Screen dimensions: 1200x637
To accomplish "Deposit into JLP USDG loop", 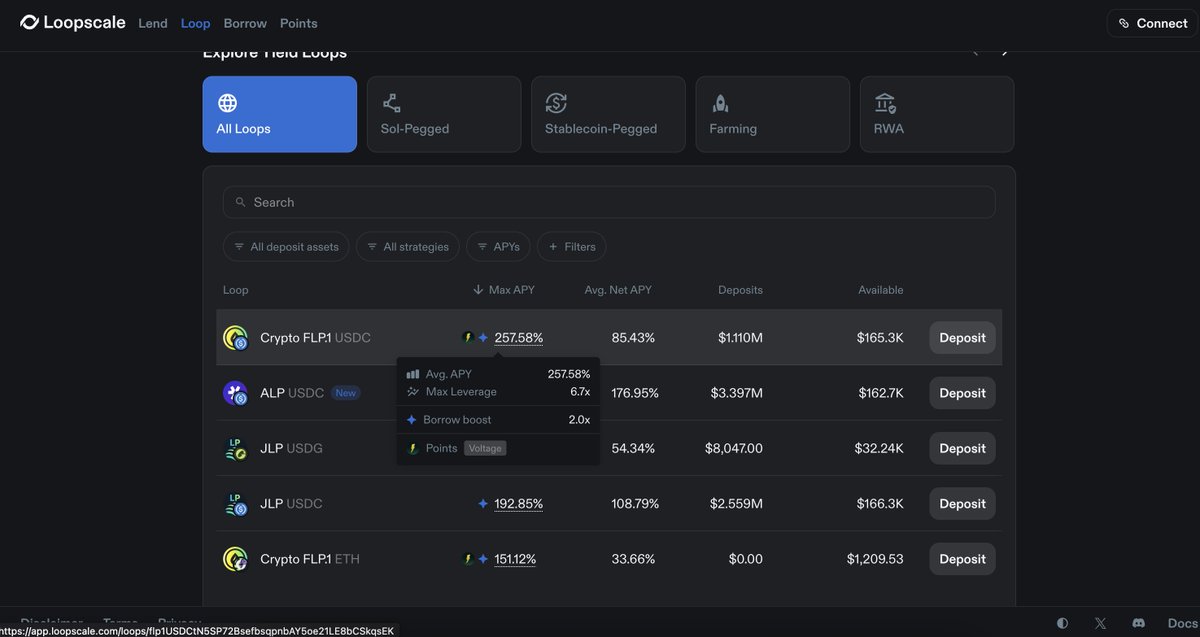I will click(963, 449).
